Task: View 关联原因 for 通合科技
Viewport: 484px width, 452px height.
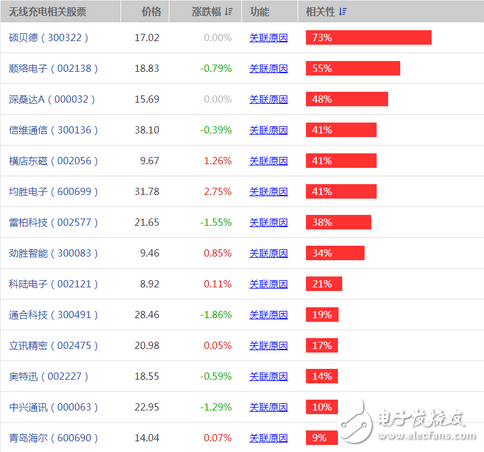Action: [x=268, y=315]
